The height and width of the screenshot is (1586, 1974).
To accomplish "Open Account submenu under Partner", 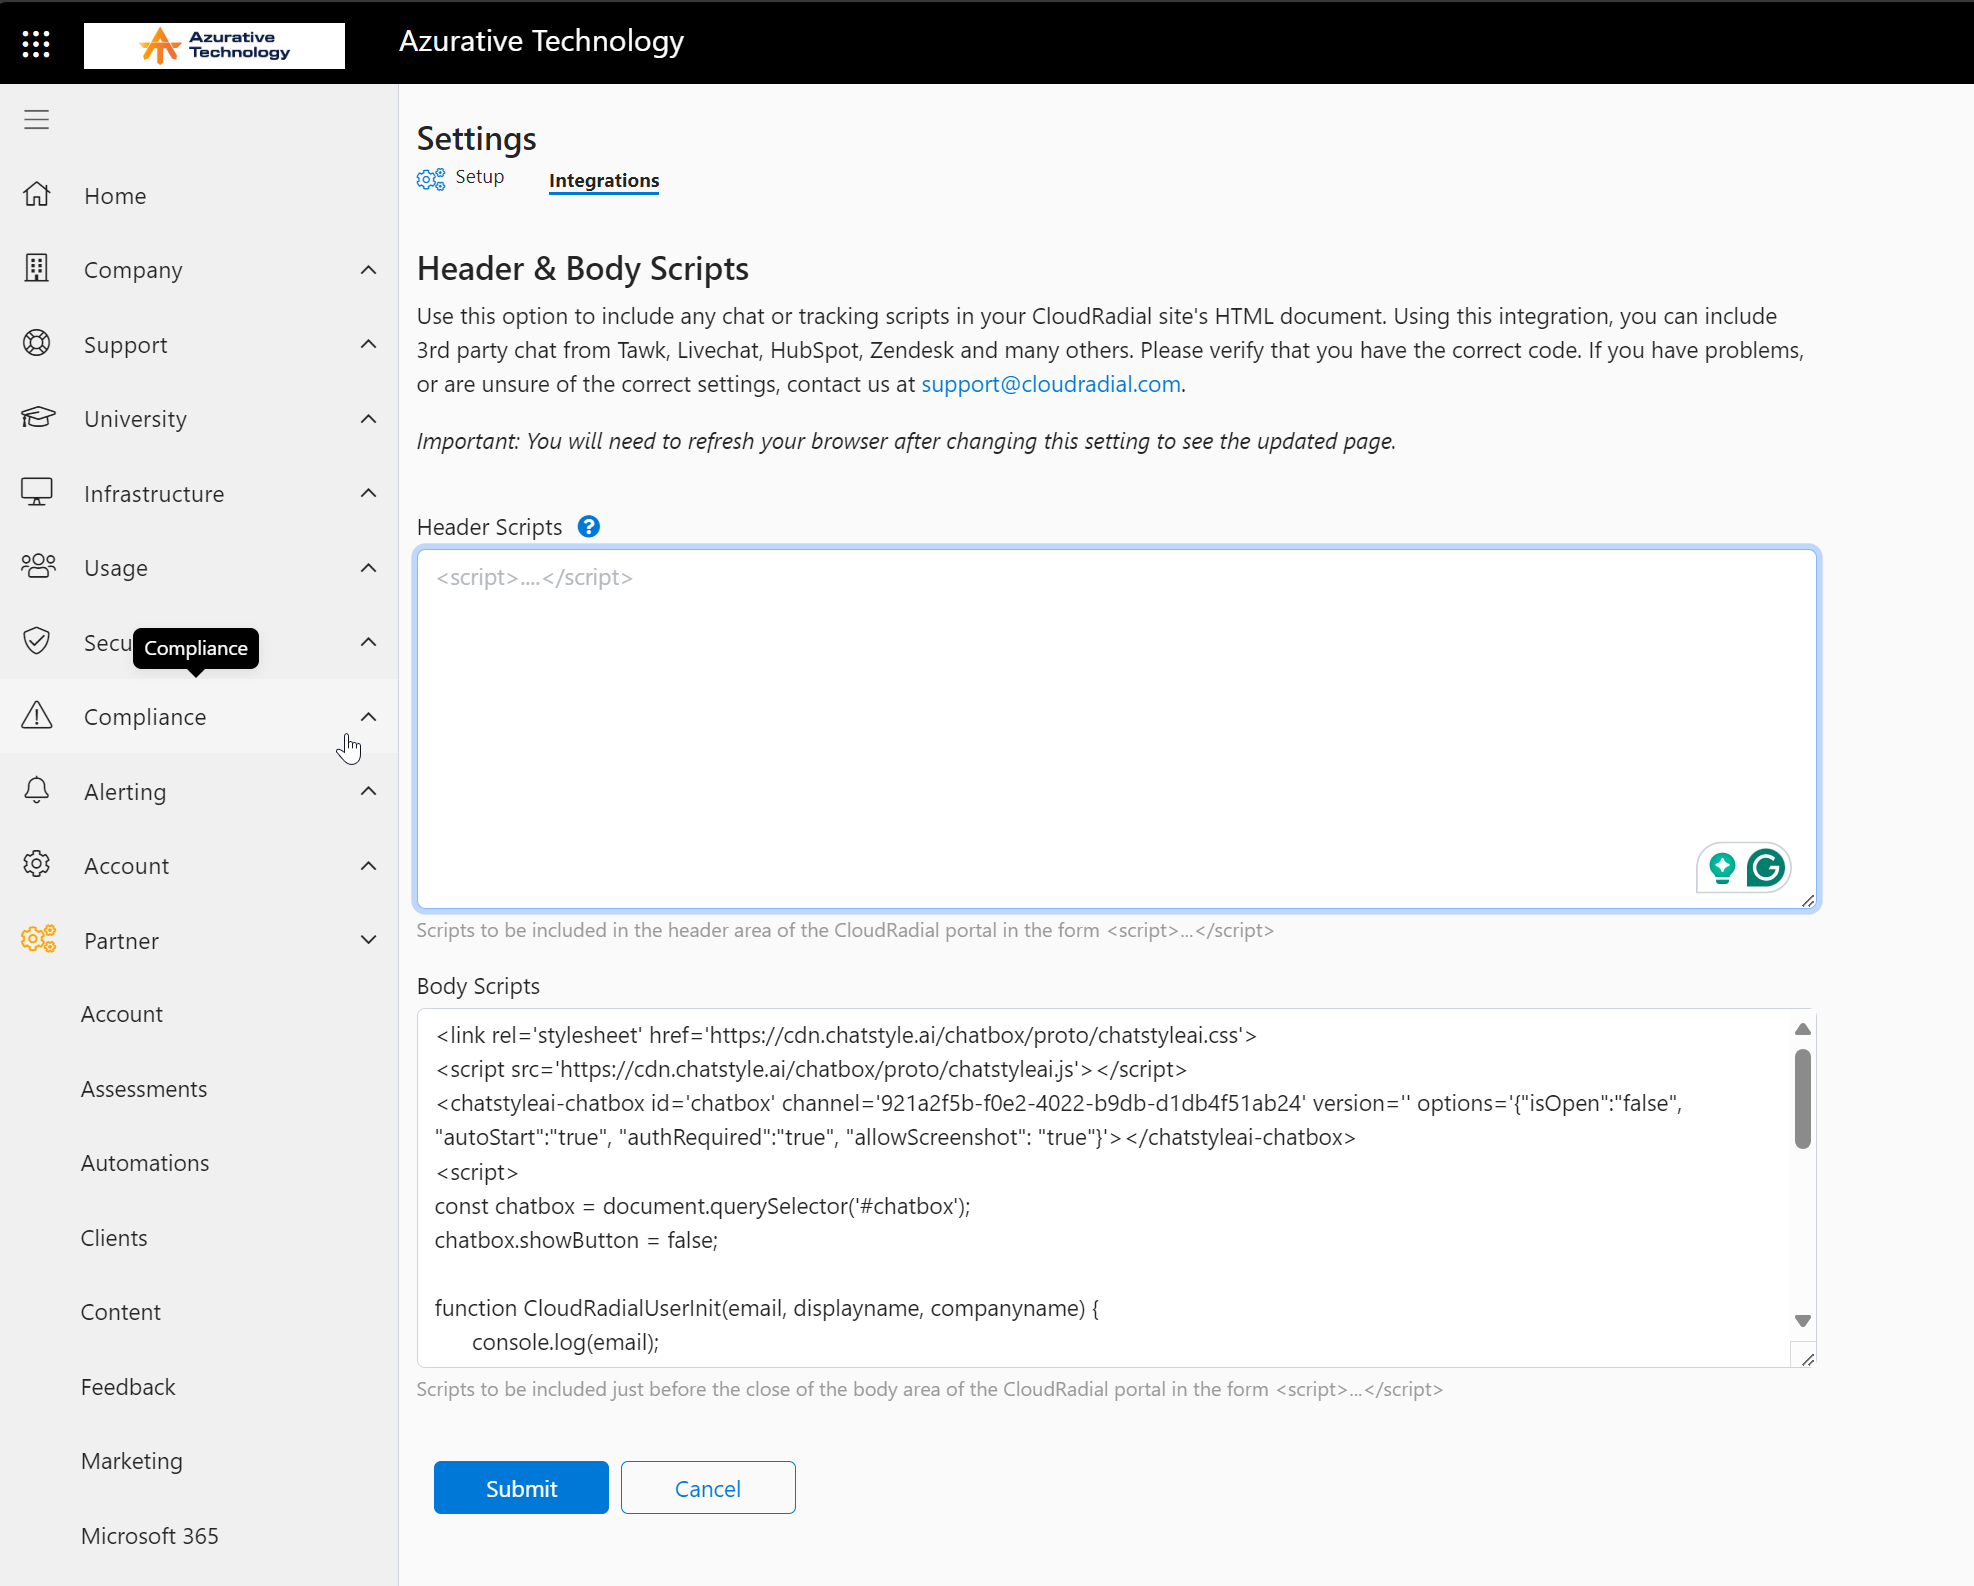I will 122,1014.
